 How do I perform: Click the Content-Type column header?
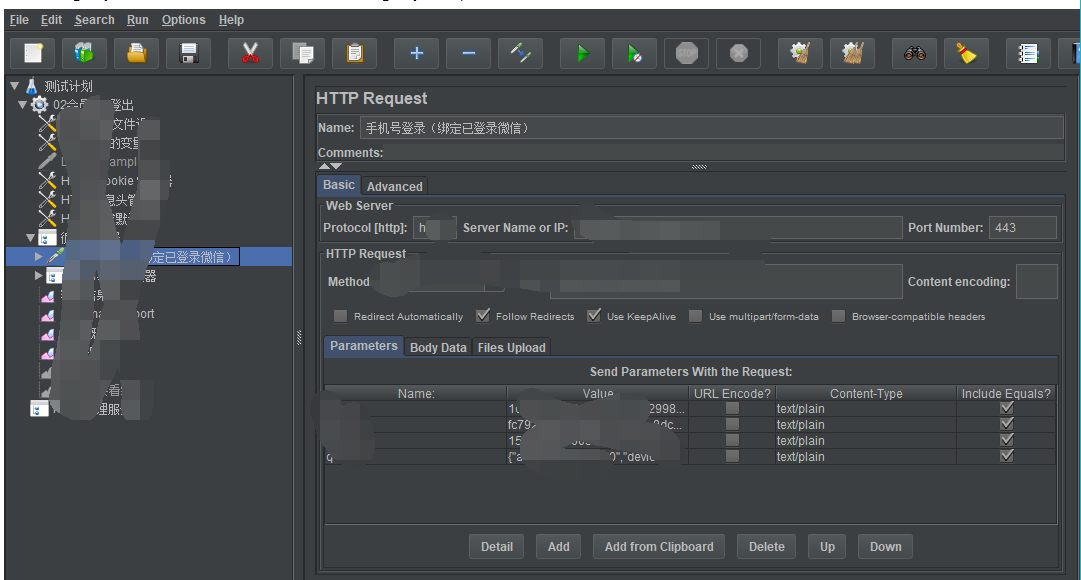(866, 393)
